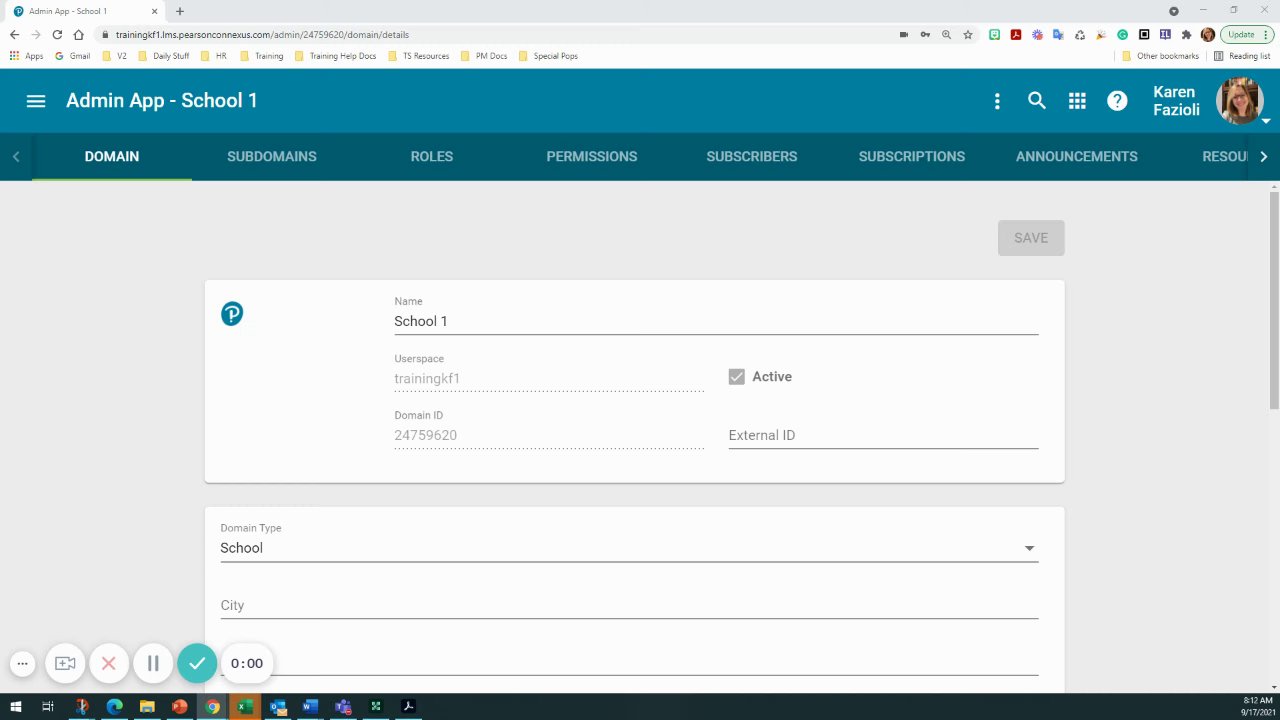Click the zoom magnifier in address bar
This screenshot has height=720, width=1280.
pos(946,34)
